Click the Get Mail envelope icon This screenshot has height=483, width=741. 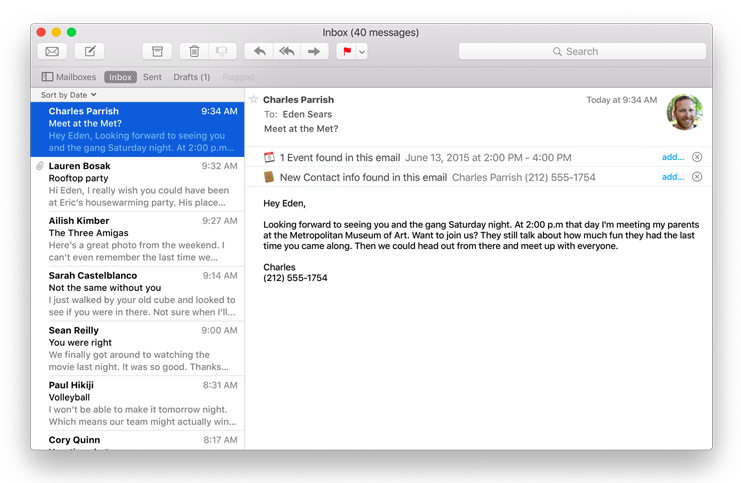point(53,51)
